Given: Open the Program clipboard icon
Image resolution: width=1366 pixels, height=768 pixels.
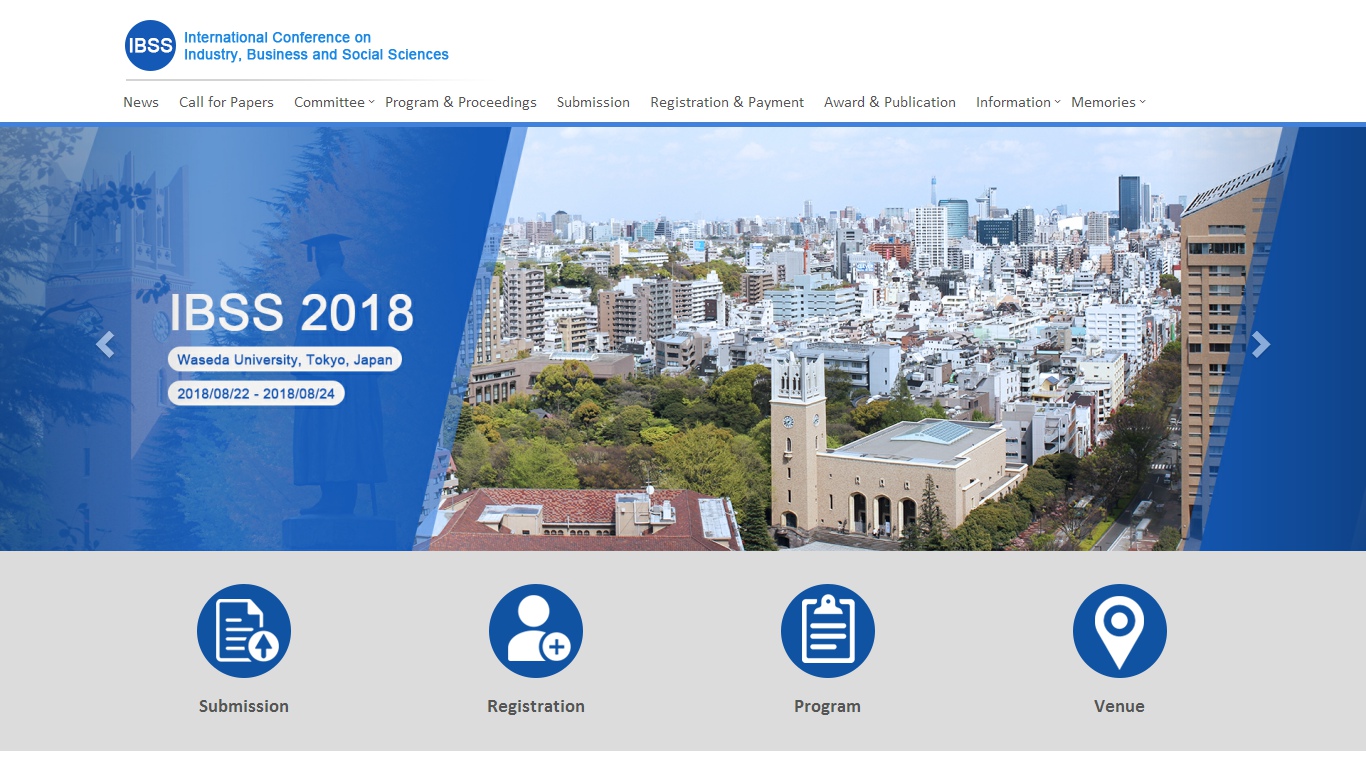Looking at the screenshot, I should pyautogui.click(x=828, y=631).
